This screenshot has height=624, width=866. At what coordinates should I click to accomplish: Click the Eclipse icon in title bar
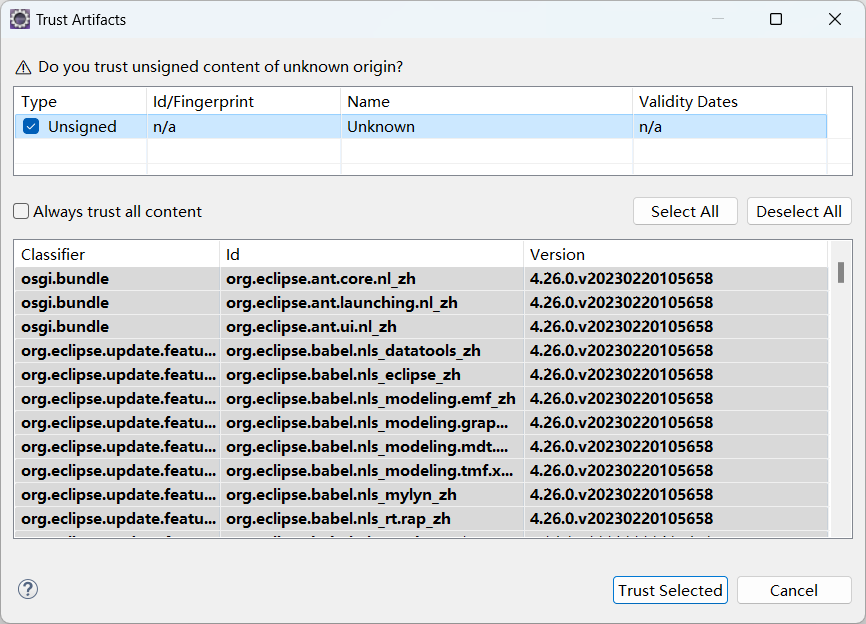pyautogui.click(x=20, y=19)
